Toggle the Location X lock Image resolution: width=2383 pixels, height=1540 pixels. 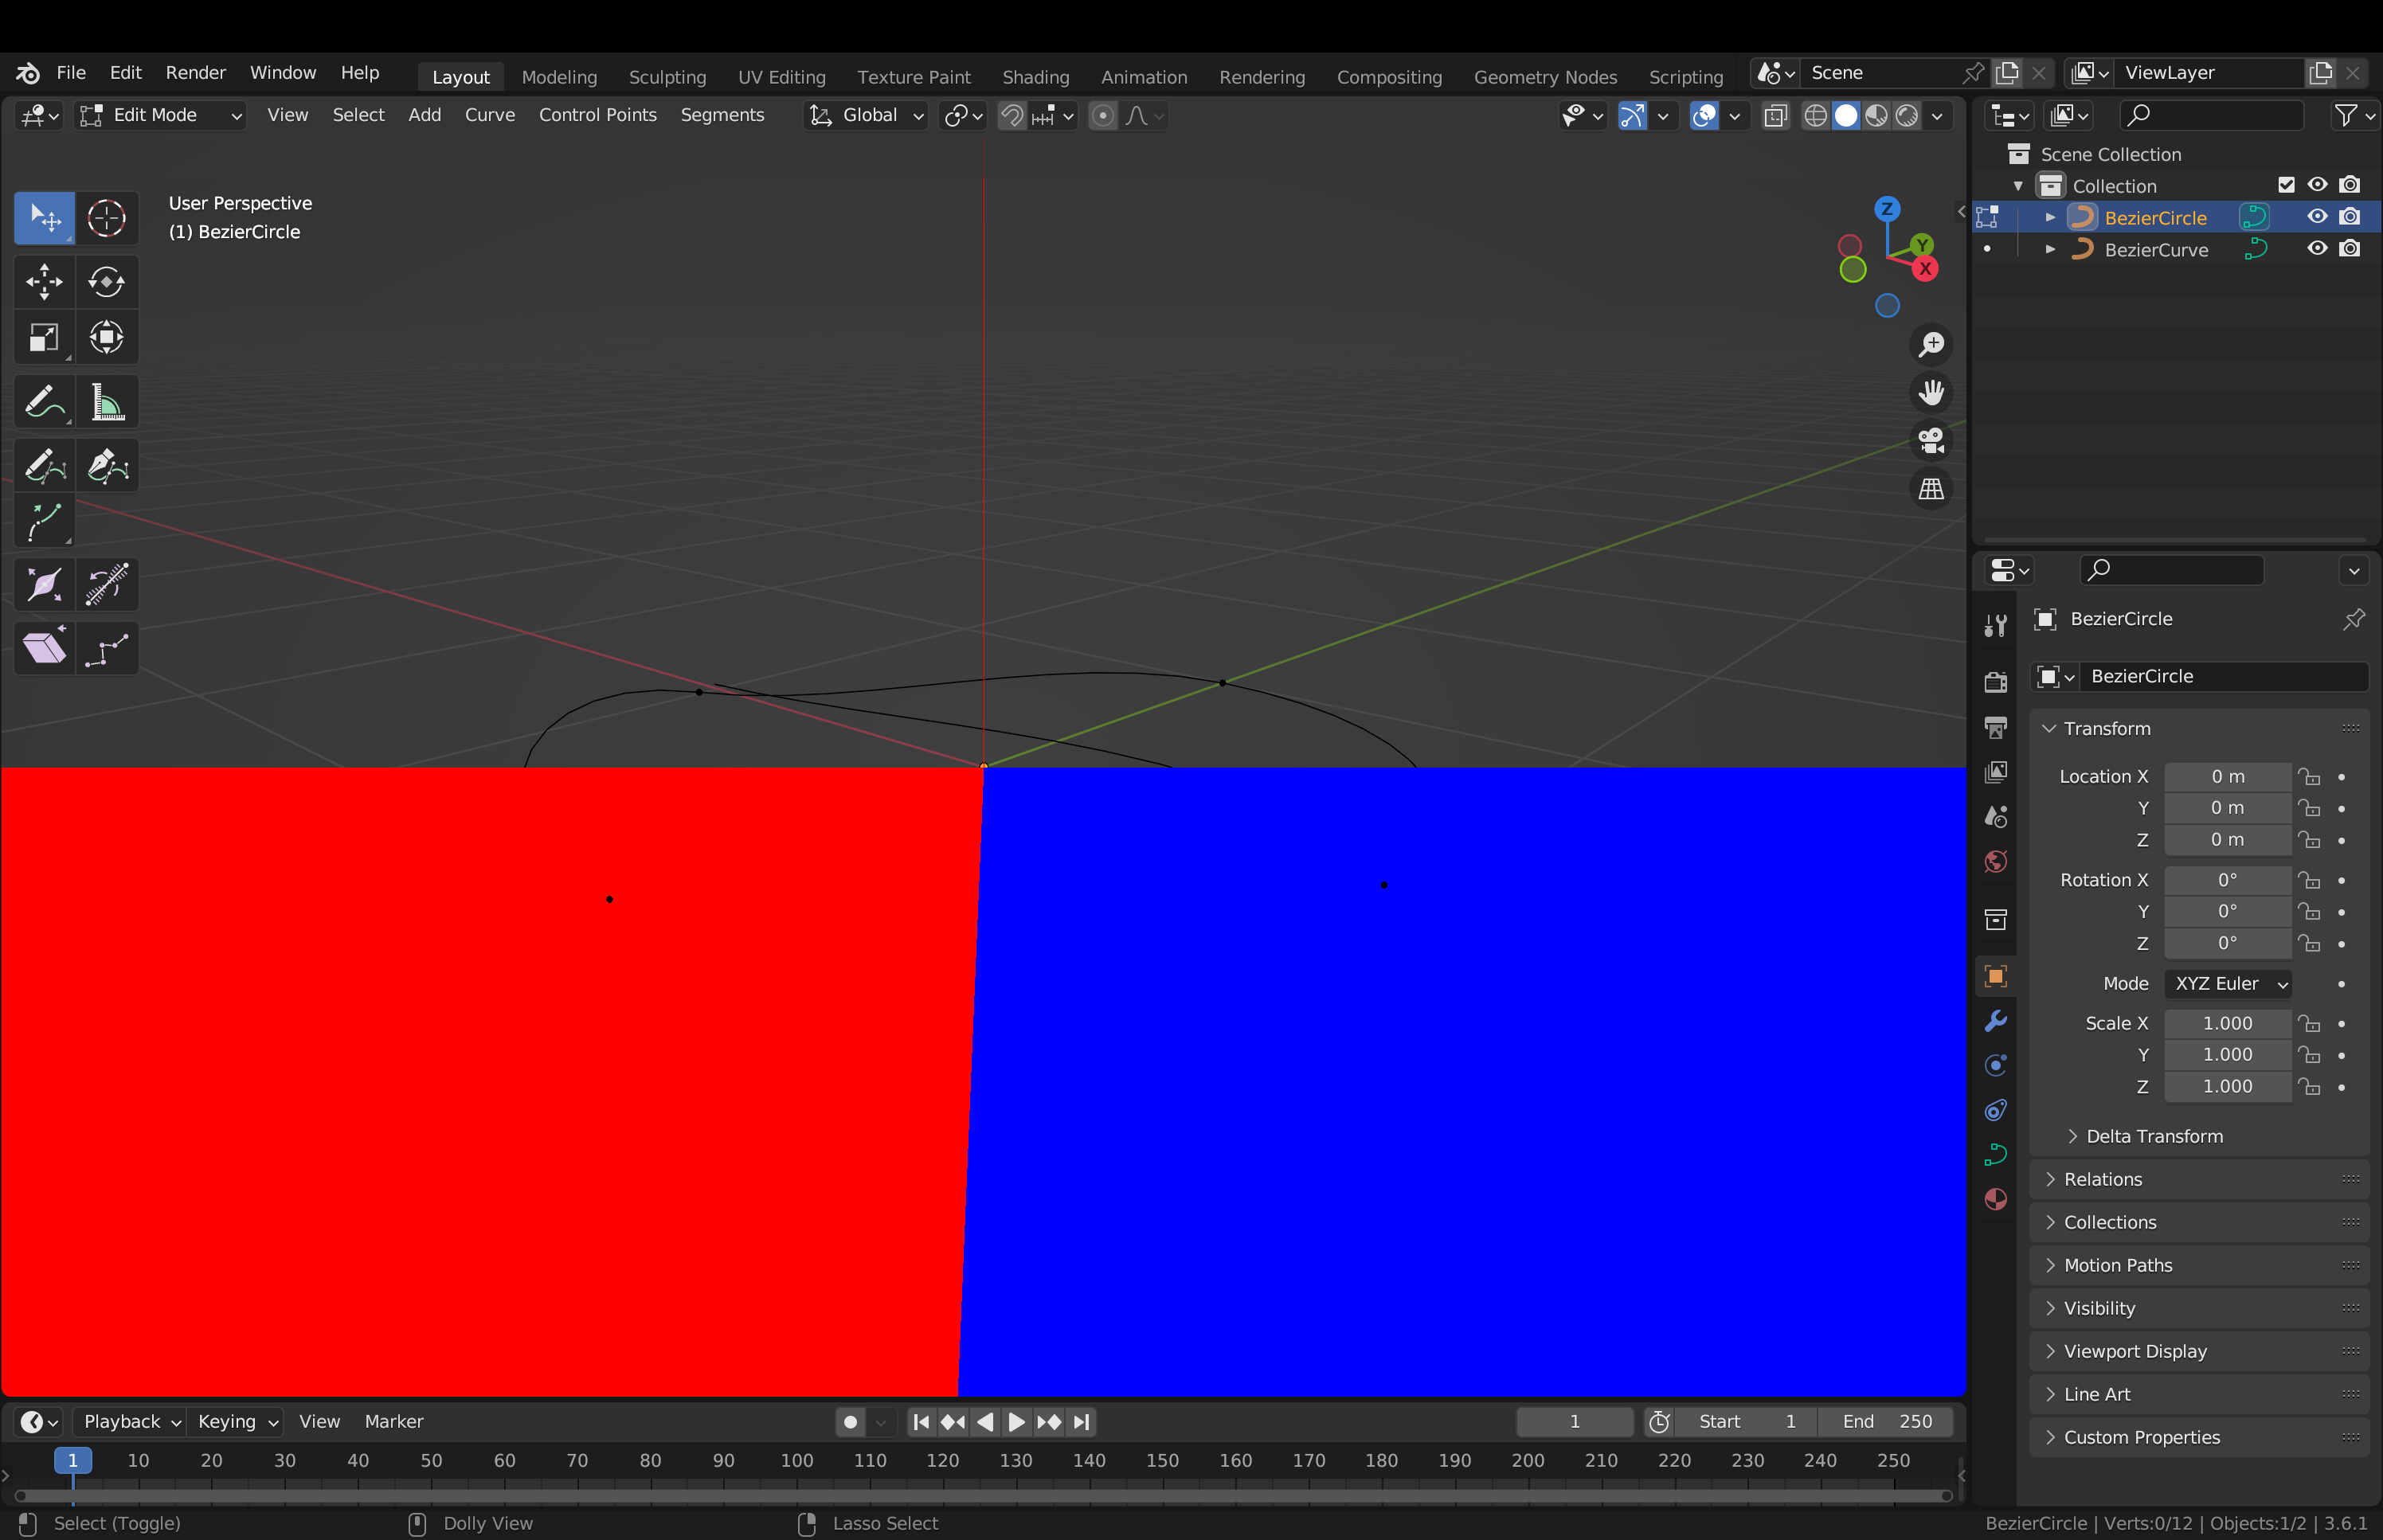2308,777
